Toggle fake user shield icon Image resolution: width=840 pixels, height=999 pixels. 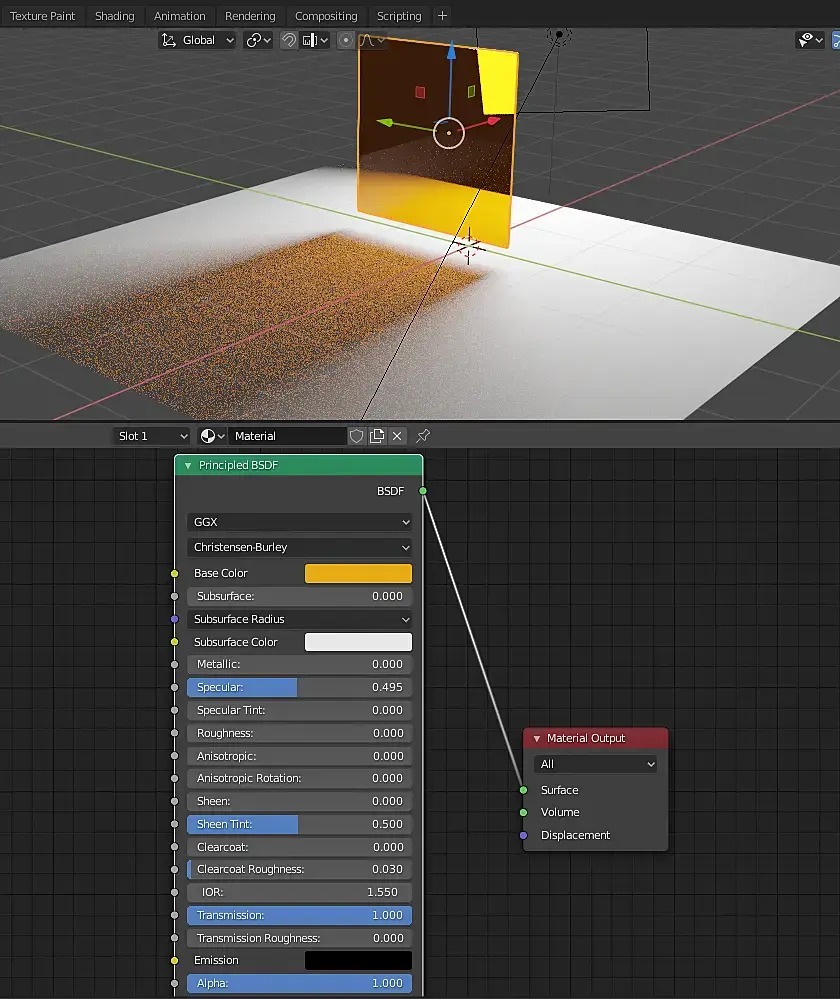click(356, 436)
